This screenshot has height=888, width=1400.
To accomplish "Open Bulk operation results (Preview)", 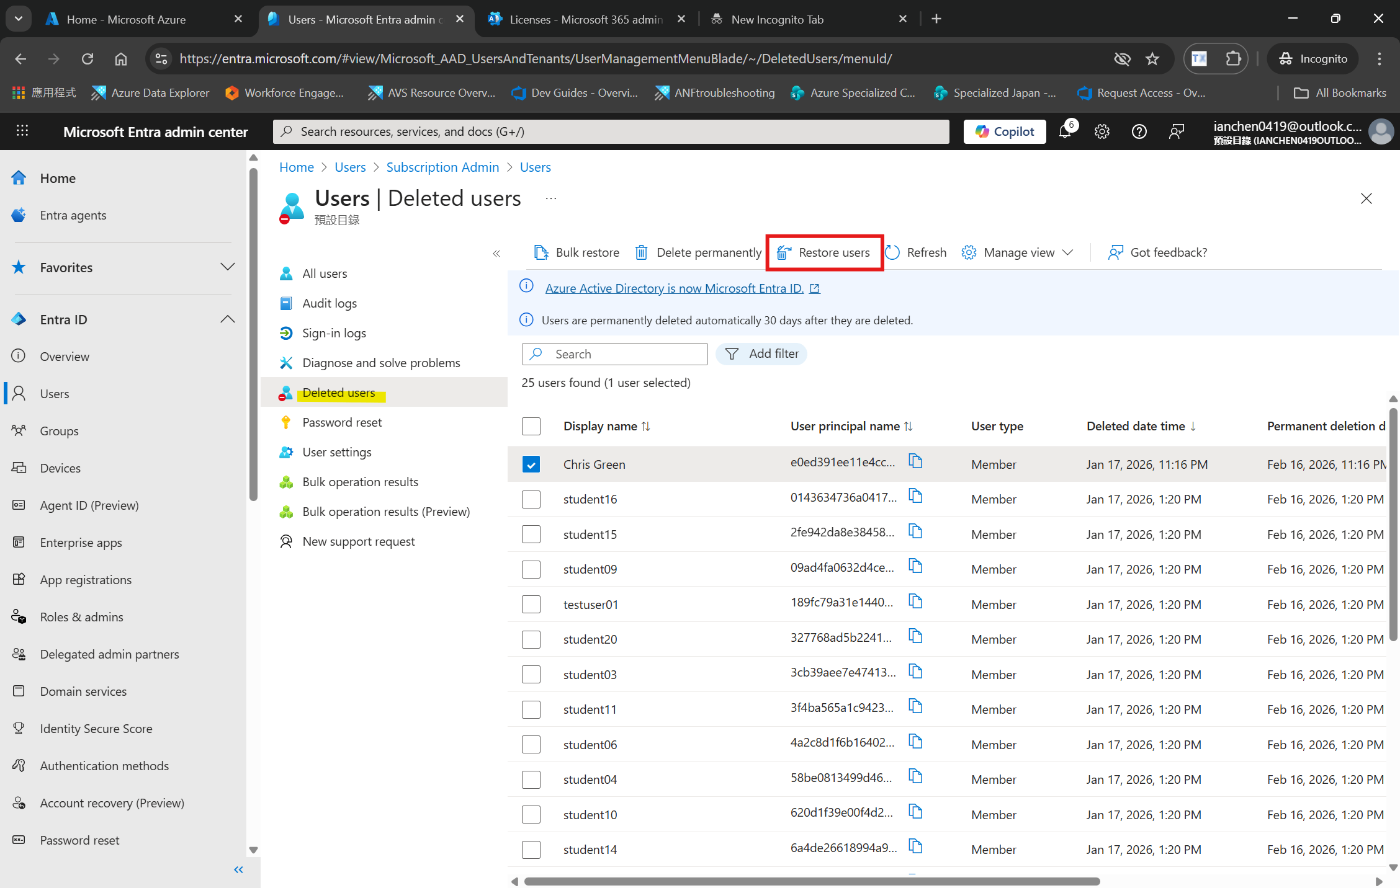I will tap(384, 512).
